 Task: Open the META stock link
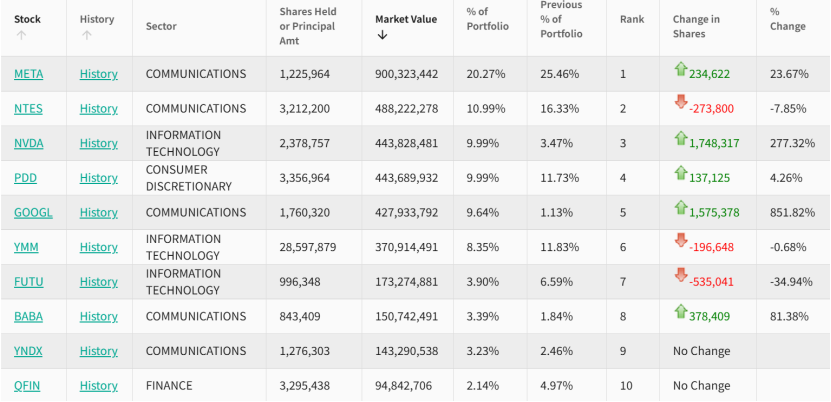(x=29, y=74)
